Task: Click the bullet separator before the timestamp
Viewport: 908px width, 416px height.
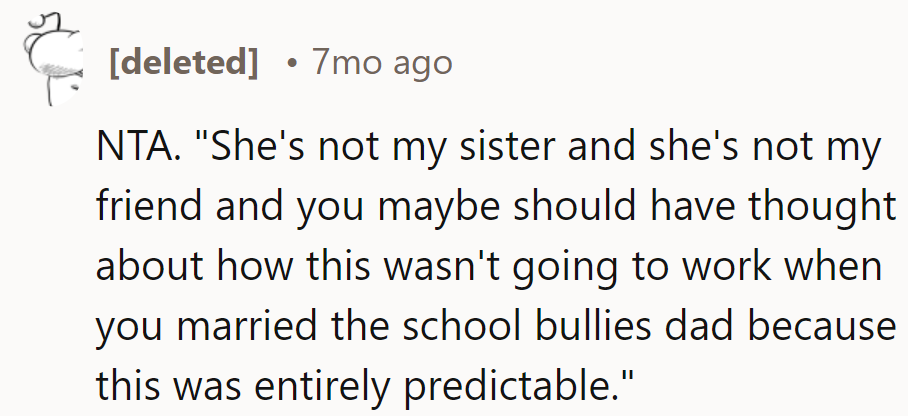Action: pos(290,64)
